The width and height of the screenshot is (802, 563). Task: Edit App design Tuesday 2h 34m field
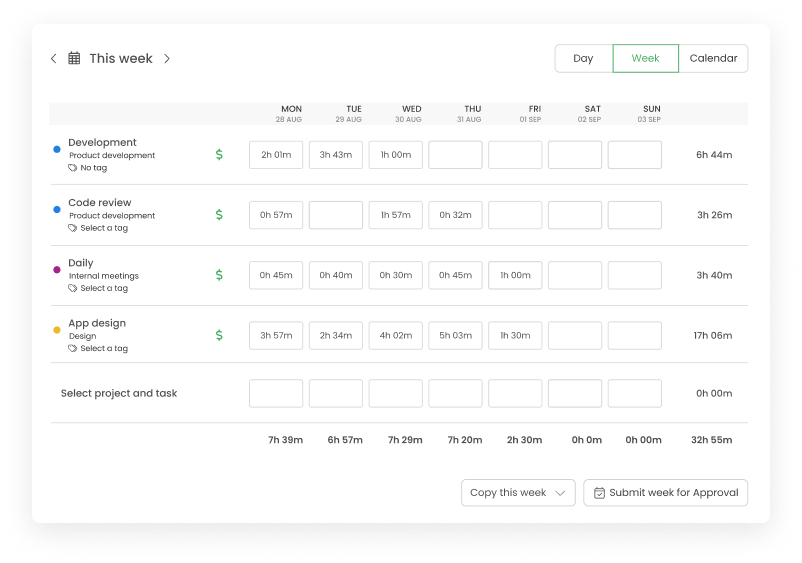(x=336, y=335)
